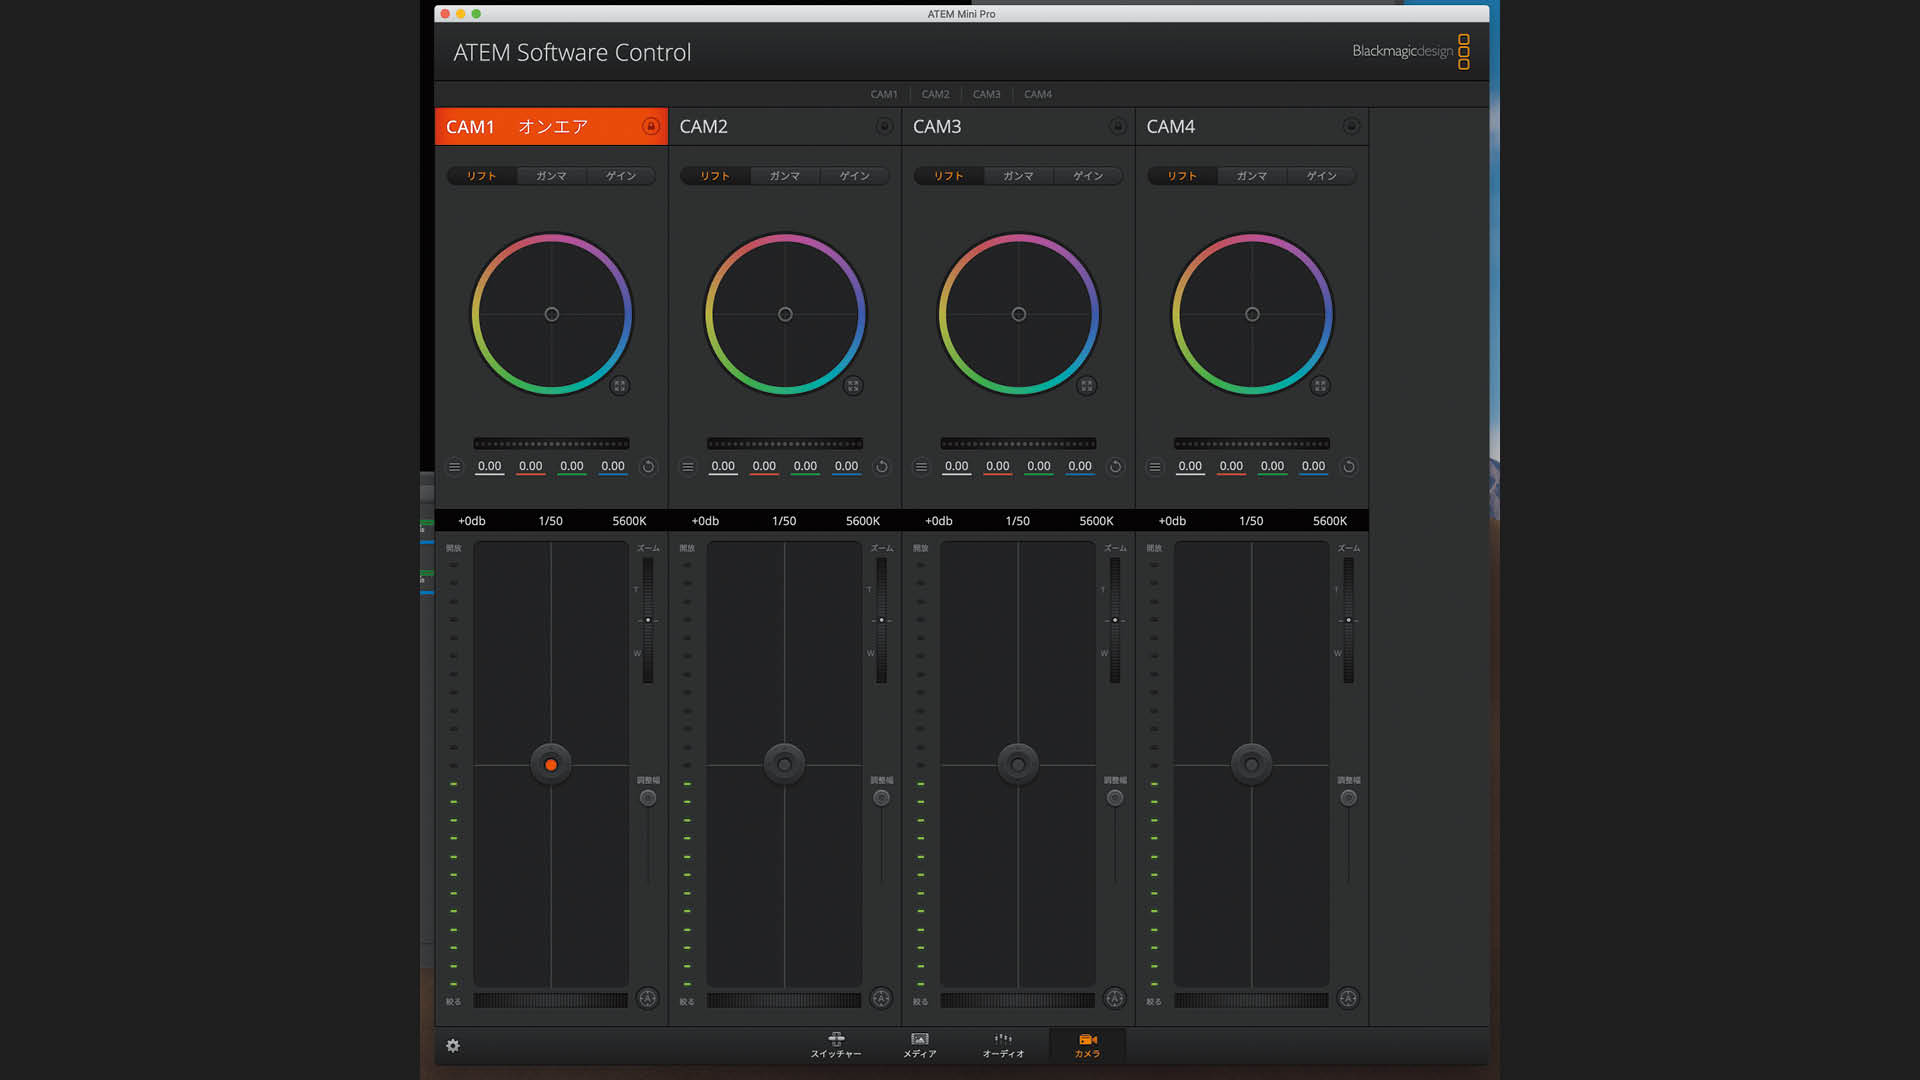Open the CAM4 +0db gain setting

(x=1172, y=521)
